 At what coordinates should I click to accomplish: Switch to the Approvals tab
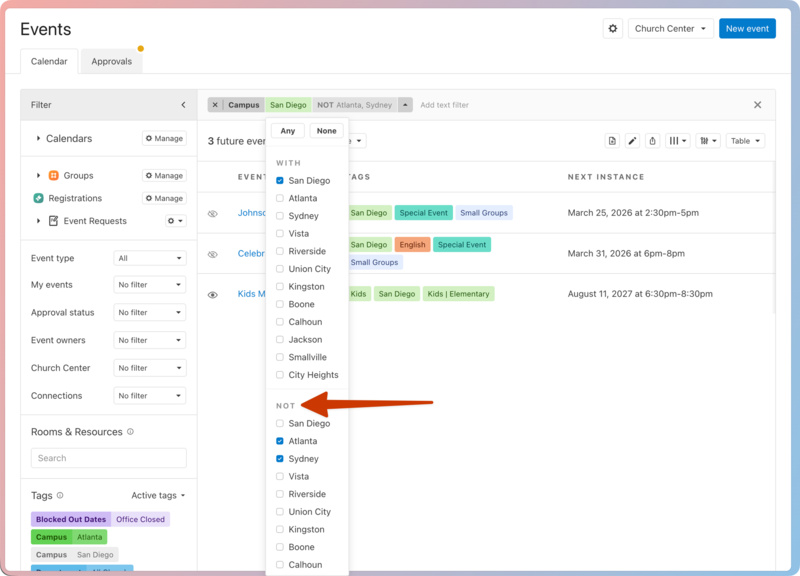point(112,61)
